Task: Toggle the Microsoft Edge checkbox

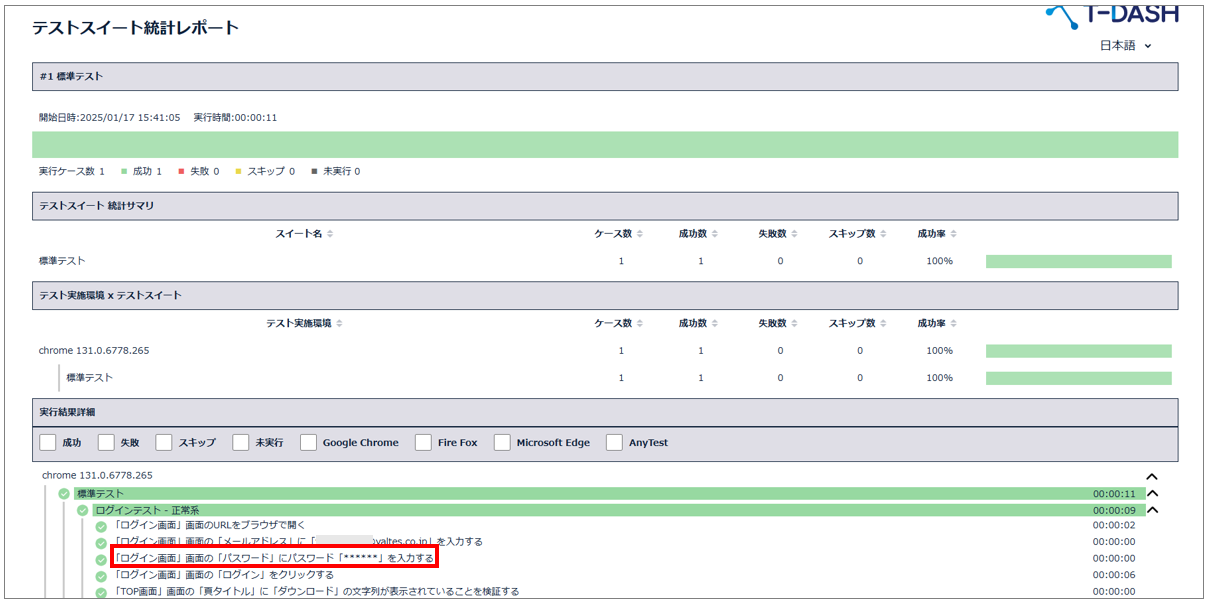Action: coord(502,442)
